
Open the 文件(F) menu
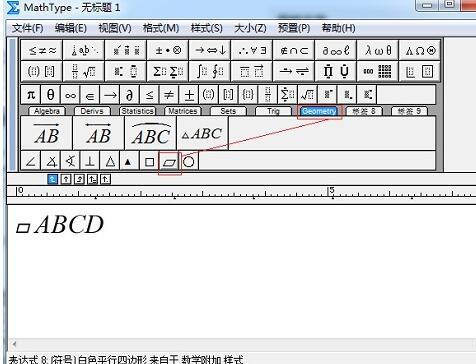point(28,28)
